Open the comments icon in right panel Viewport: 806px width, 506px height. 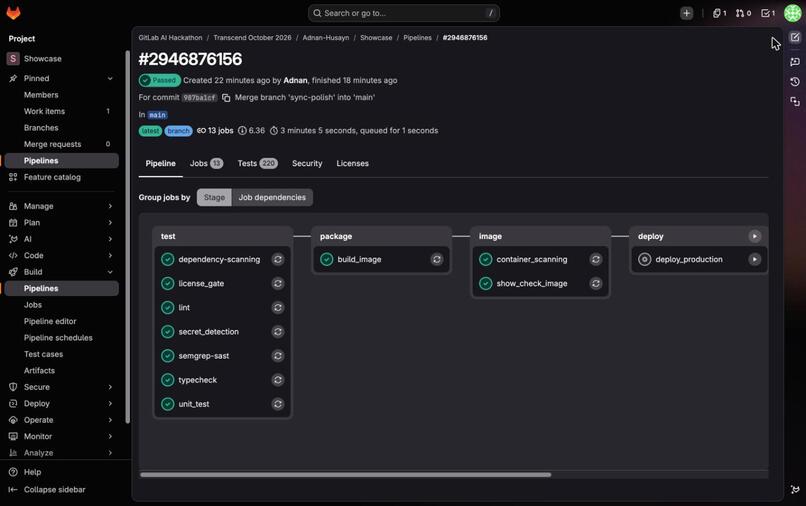(795, 62)
